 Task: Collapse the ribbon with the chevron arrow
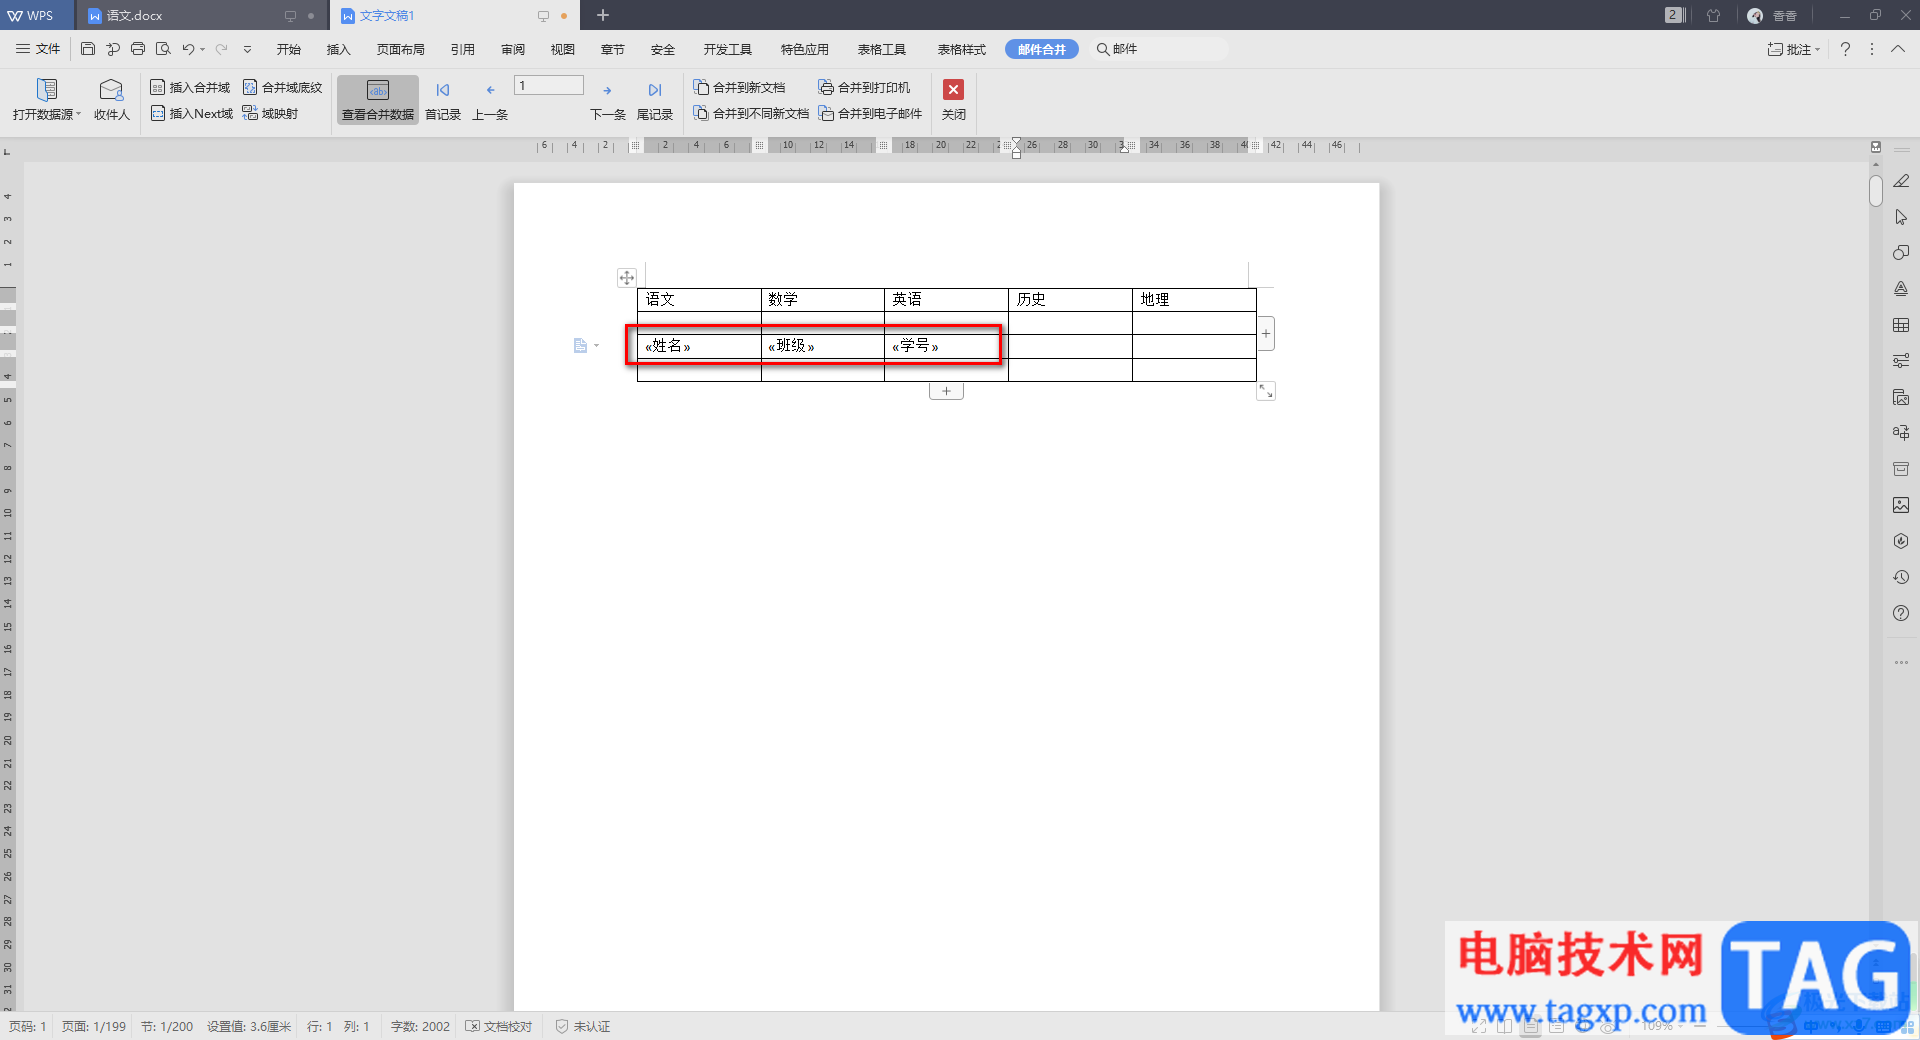[x=1897, y=49]
